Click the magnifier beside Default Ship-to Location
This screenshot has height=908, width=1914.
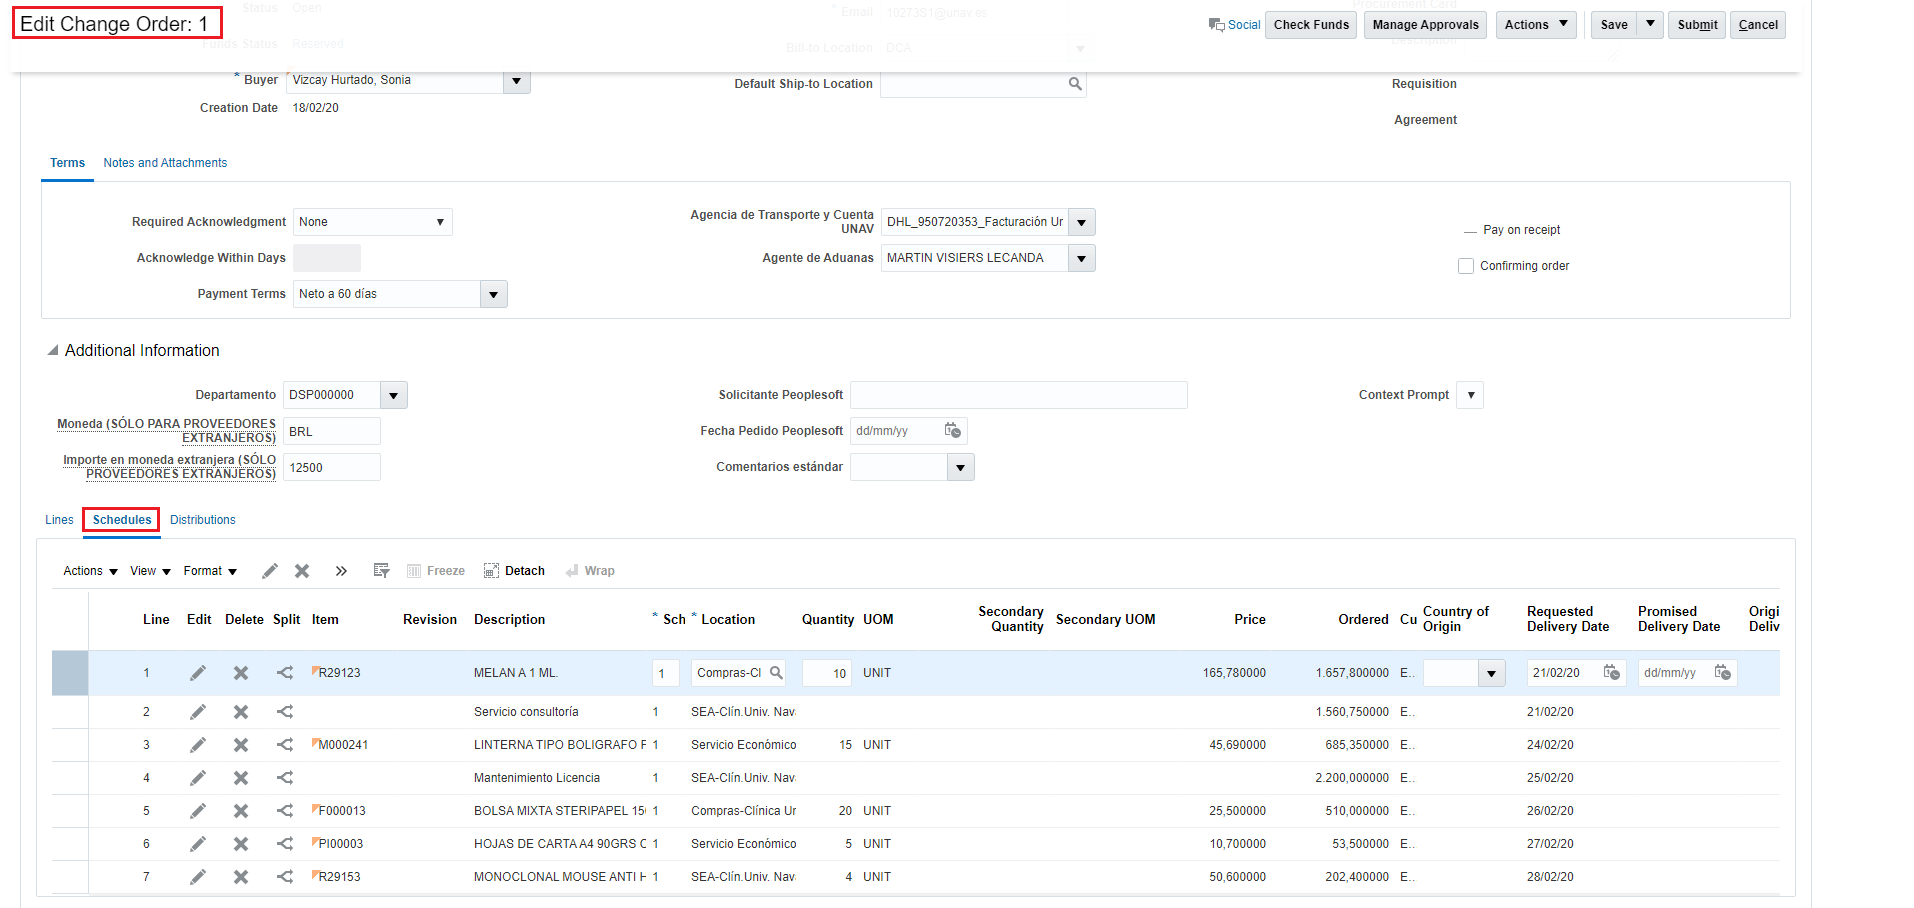click(x=1075, y=84)
